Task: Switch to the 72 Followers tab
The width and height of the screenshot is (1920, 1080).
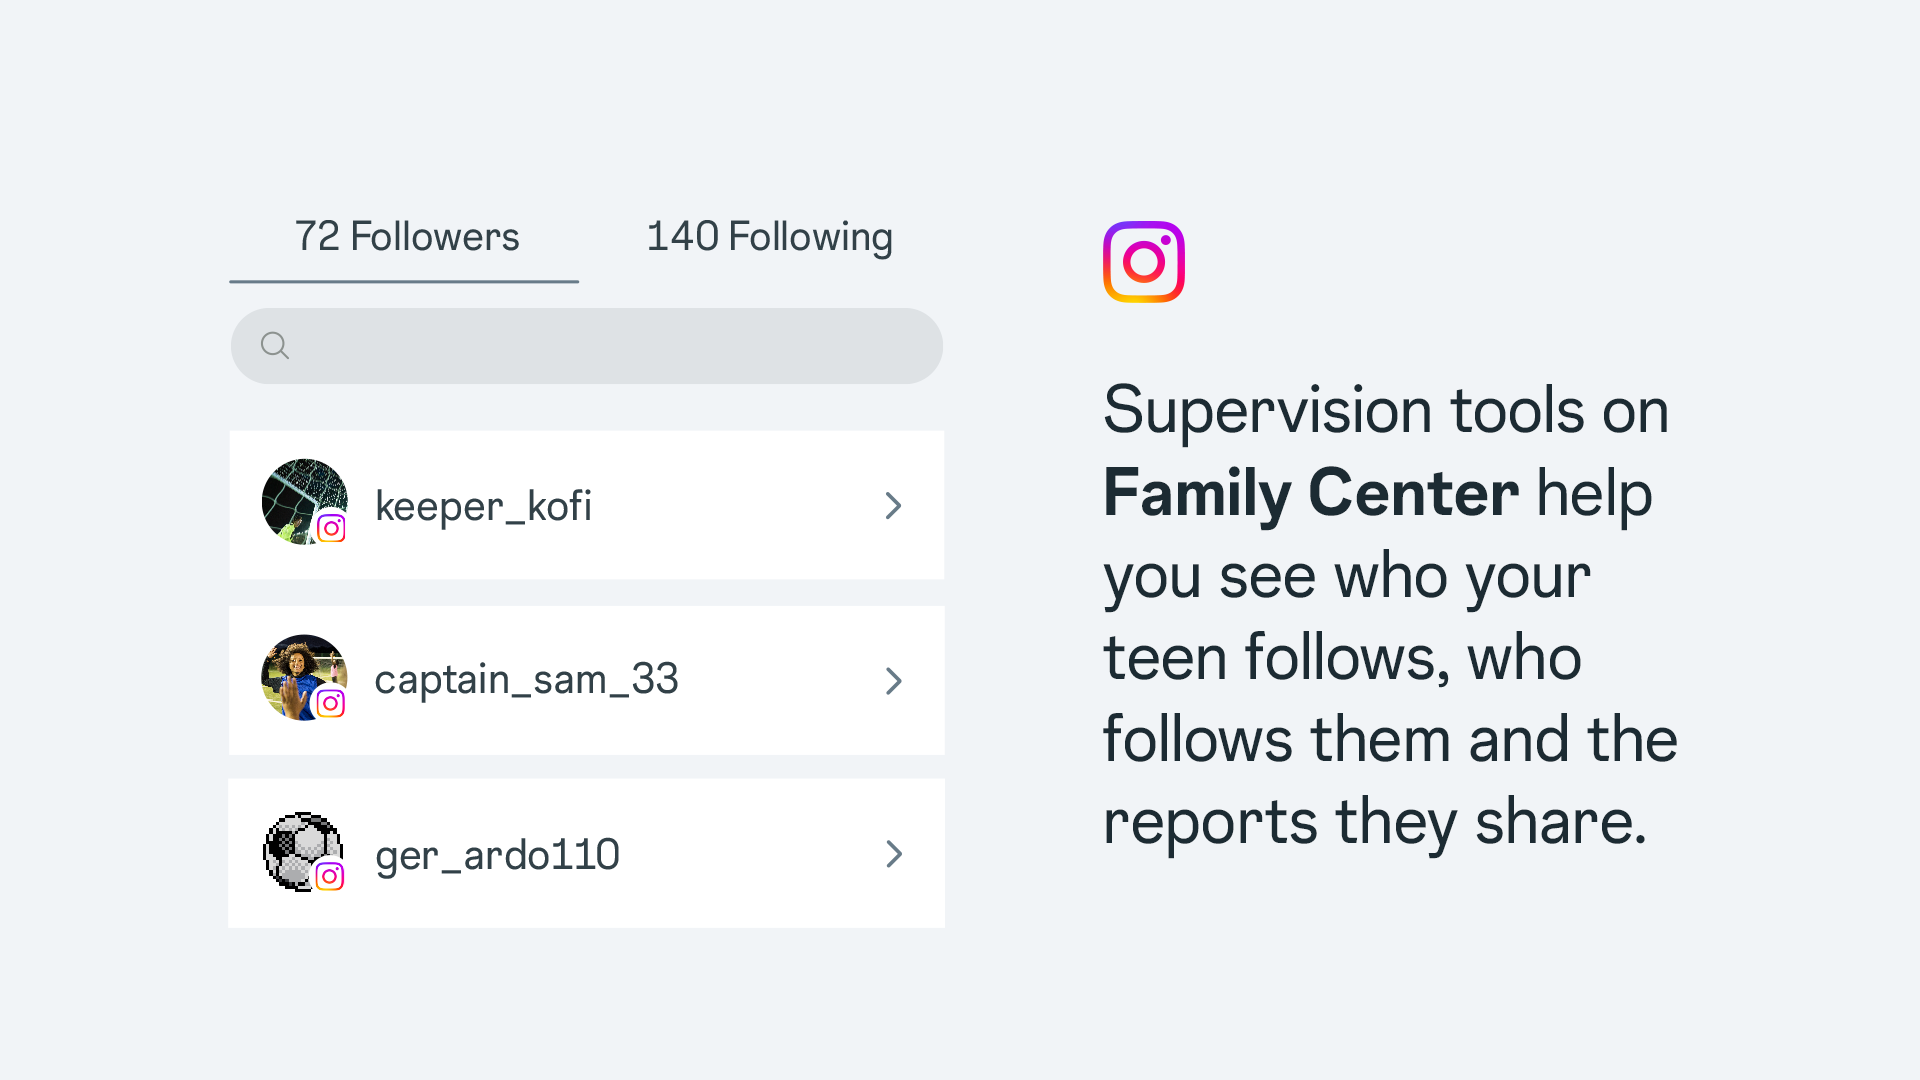Action: tap(406, 237)
